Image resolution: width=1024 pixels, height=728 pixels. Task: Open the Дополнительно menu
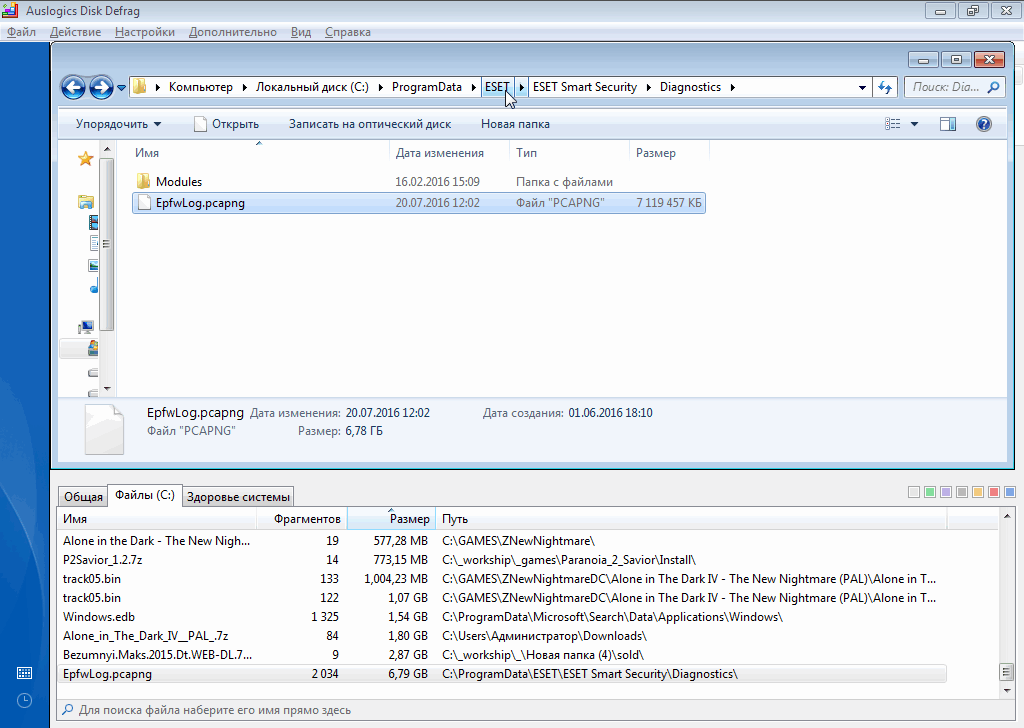[232, 32]
